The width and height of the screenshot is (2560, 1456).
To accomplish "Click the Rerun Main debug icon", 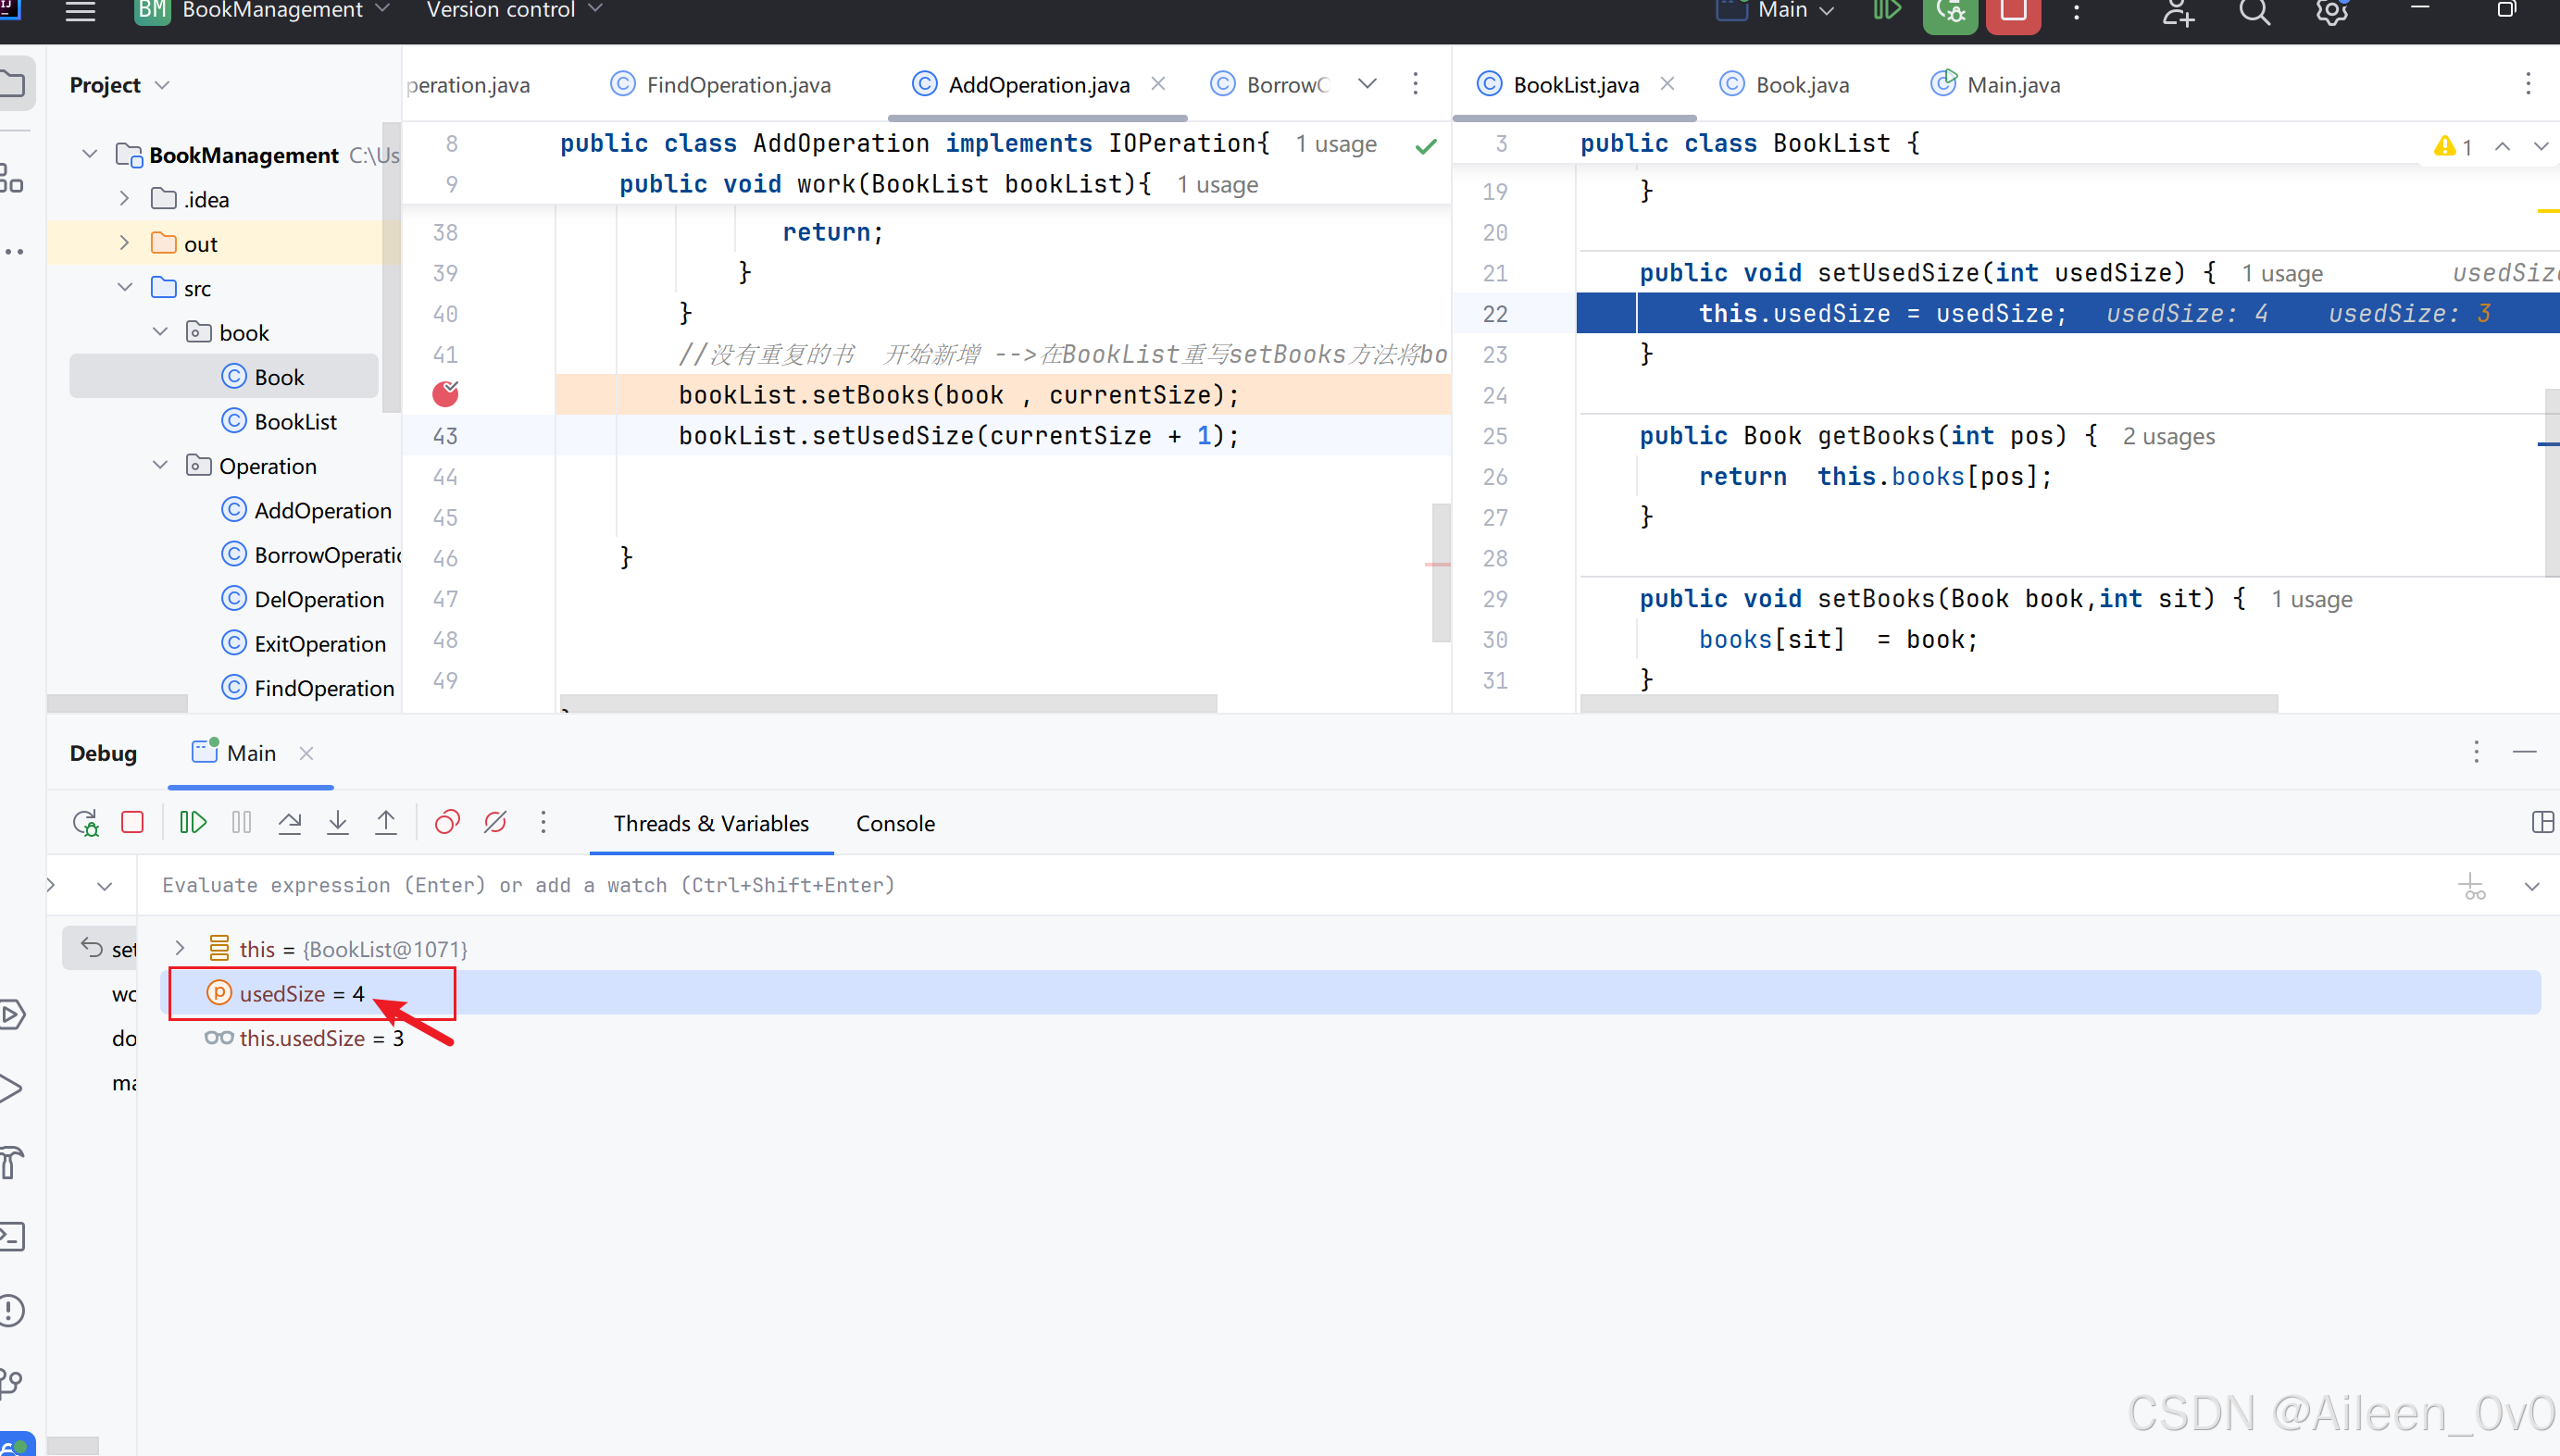I will [x=86, y=823].
